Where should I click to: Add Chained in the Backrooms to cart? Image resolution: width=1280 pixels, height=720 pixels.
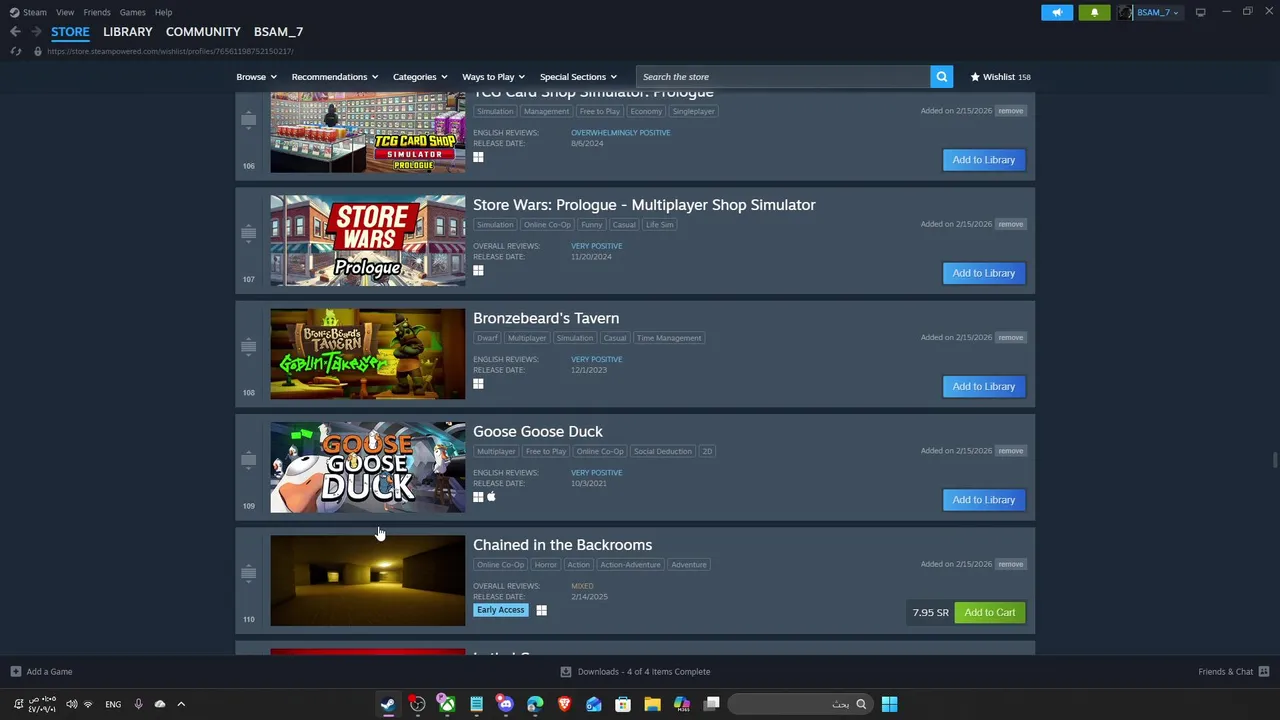coord(989,613)
